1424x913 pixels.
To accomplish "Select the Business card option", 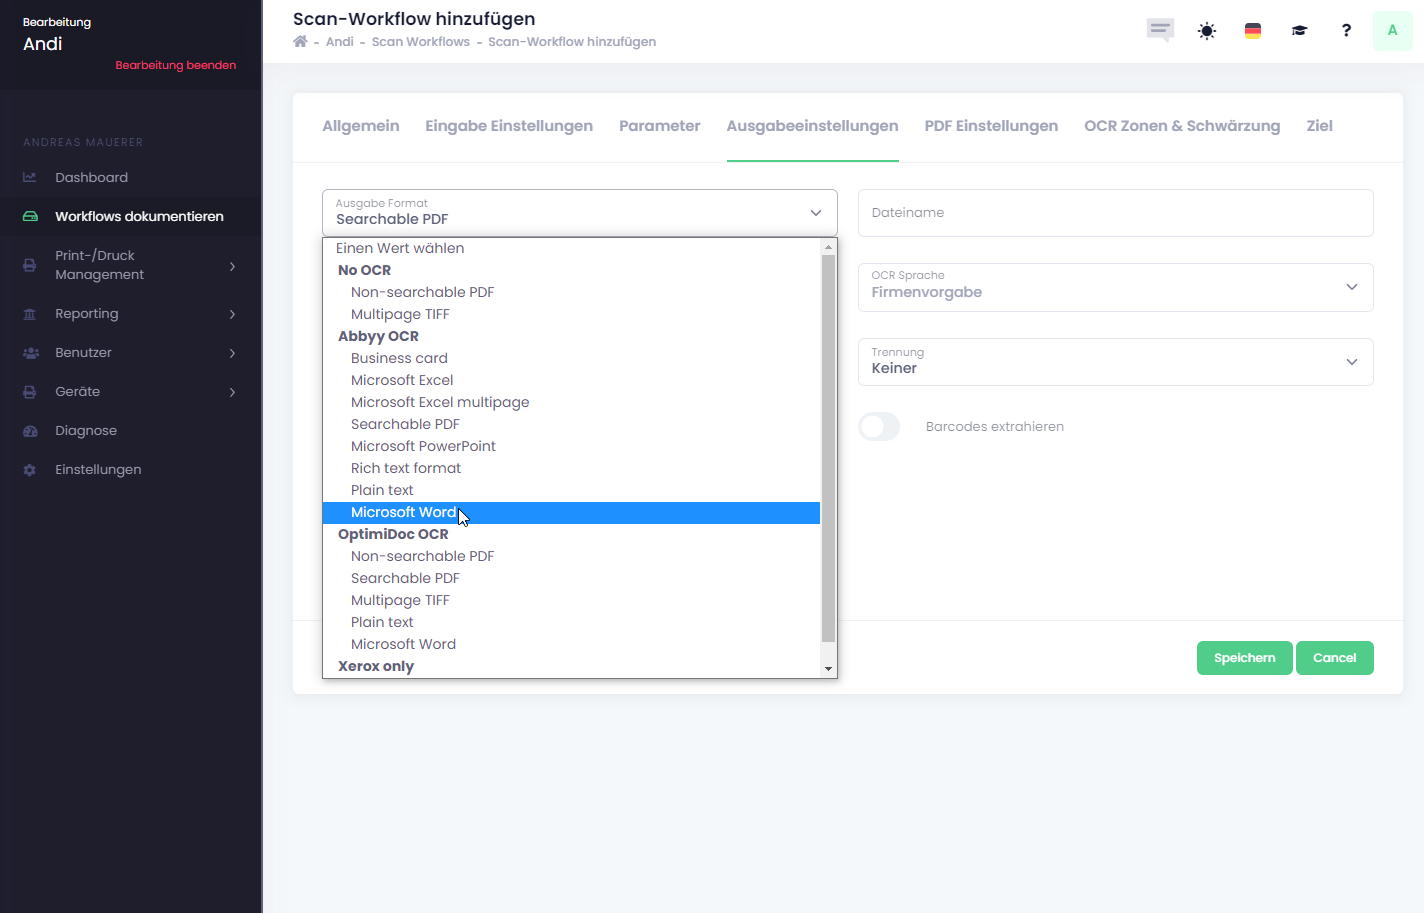I will coord(571,358).
